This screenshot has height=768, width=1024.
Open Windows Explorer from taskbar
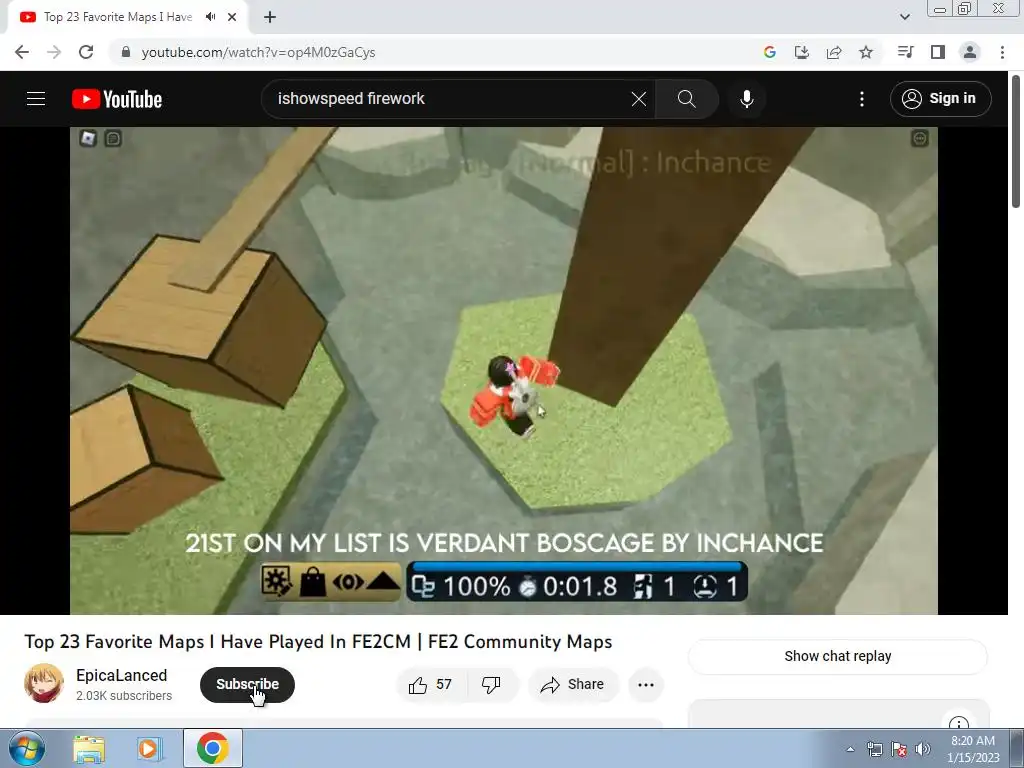point(89,748)
